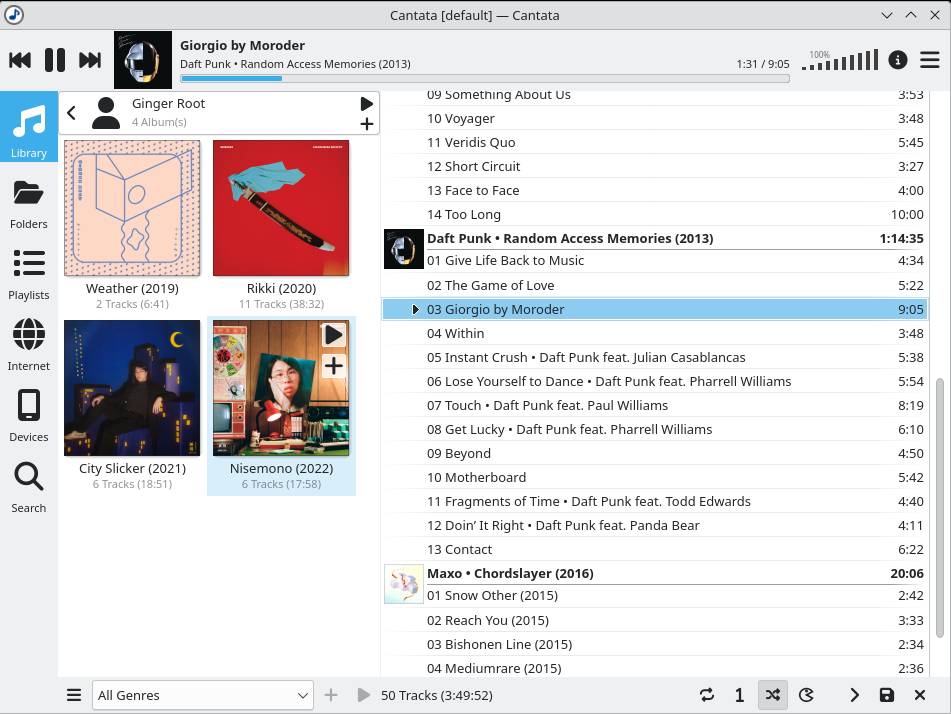Viewport: 951px width, 714px height.
Task: Open the Search view
Action: (x=29, y=489)
